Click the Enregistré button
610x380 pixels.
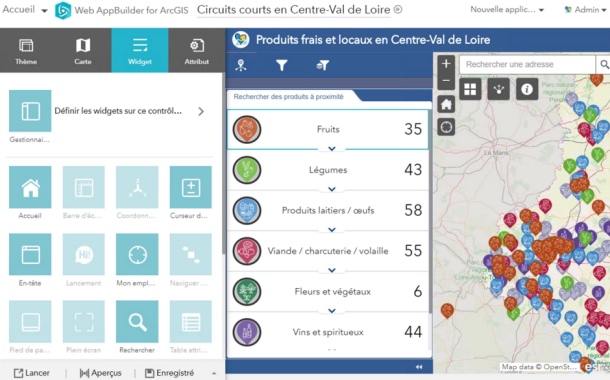coord(170,373)
